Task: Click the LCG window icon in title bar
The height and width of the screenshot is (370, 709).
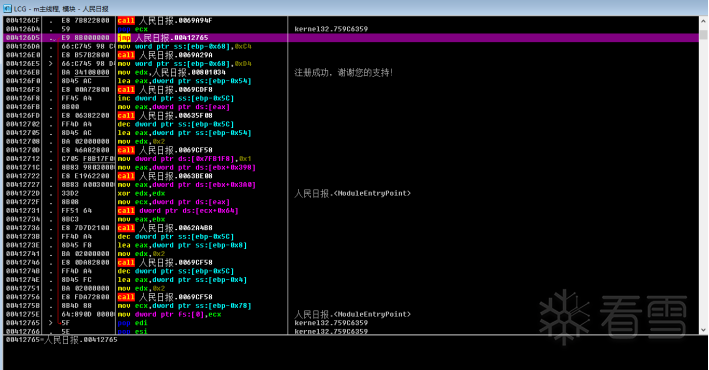Action: pyautogui.click(x=7, y=8)
